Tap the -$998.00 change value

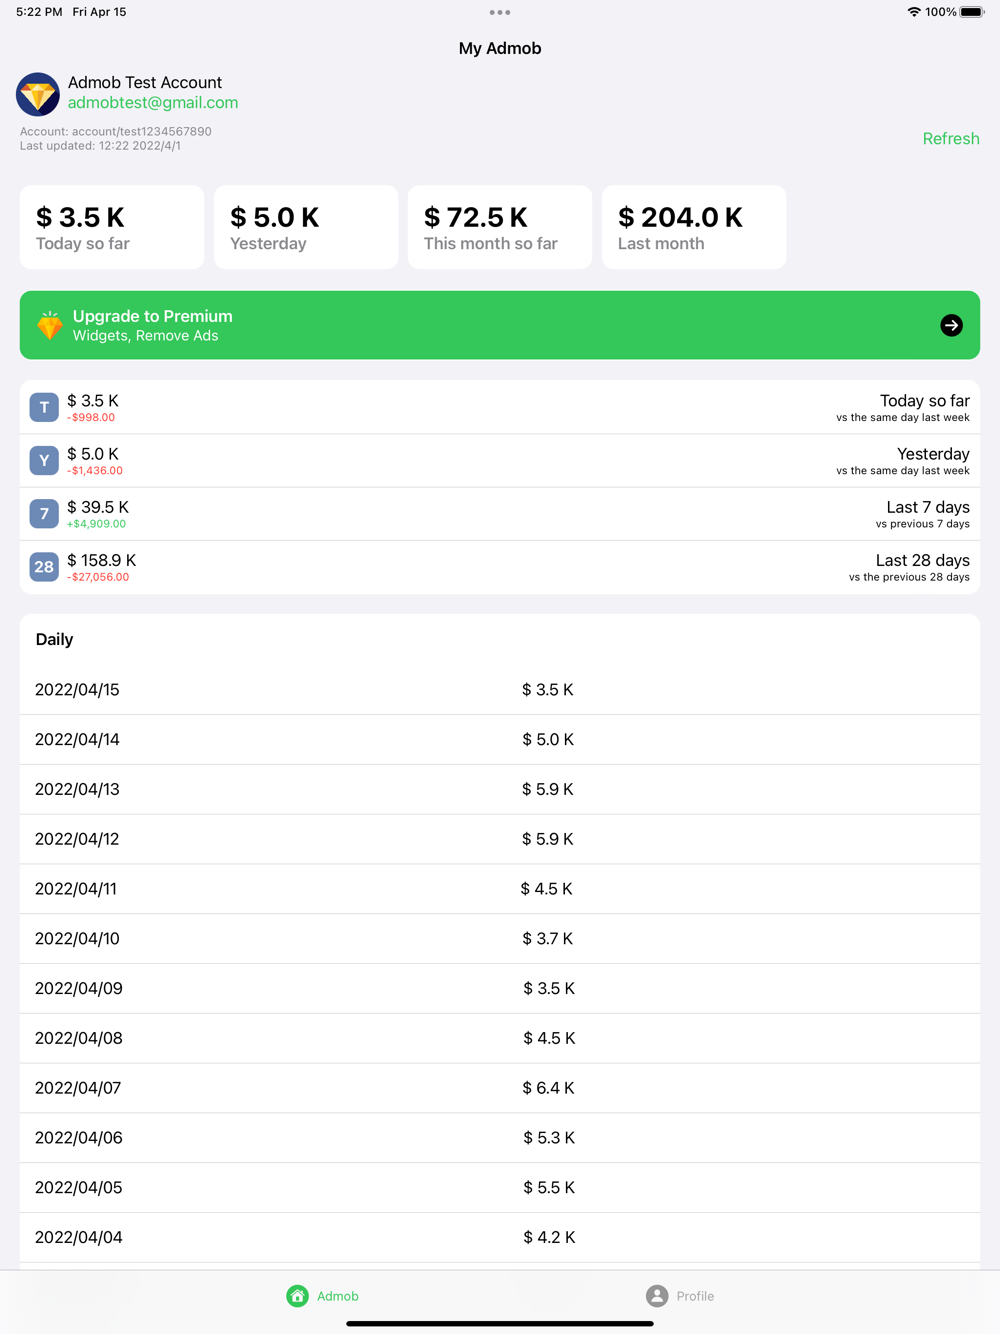(91, 417)
